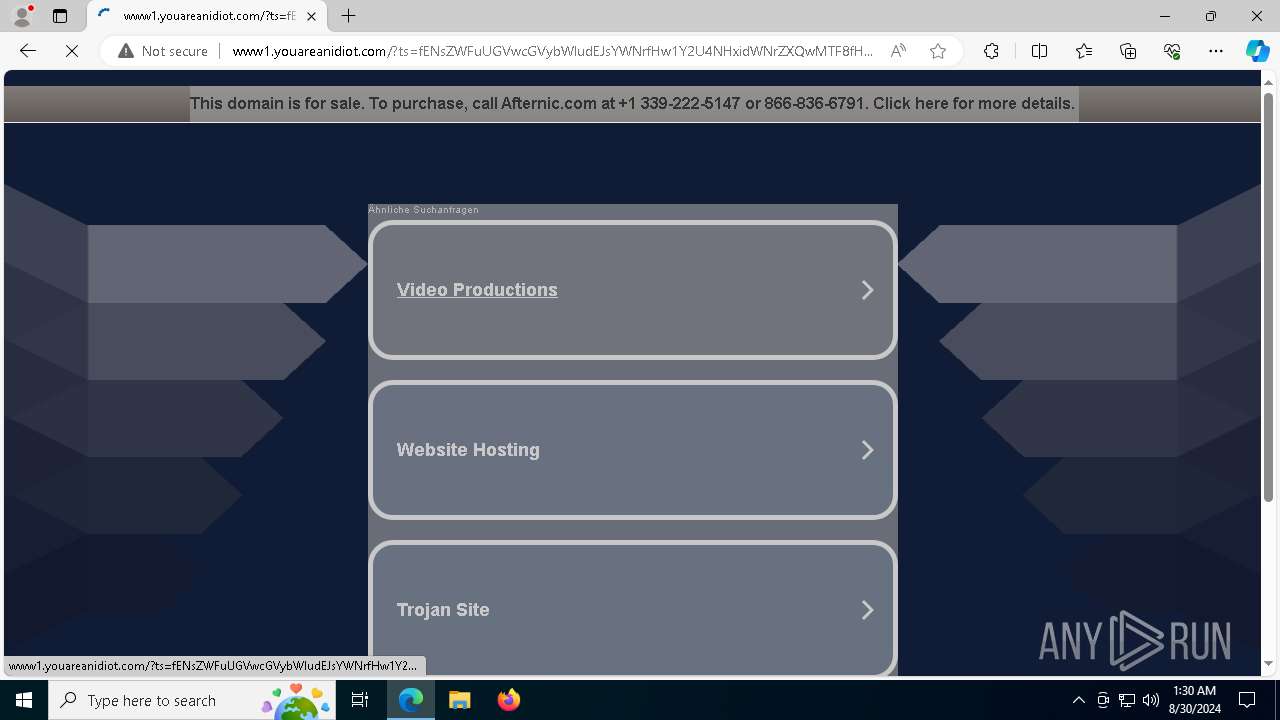Open the Extensions puzzle icon
This screenshot has height=720, width=1280.
point(991,51)
